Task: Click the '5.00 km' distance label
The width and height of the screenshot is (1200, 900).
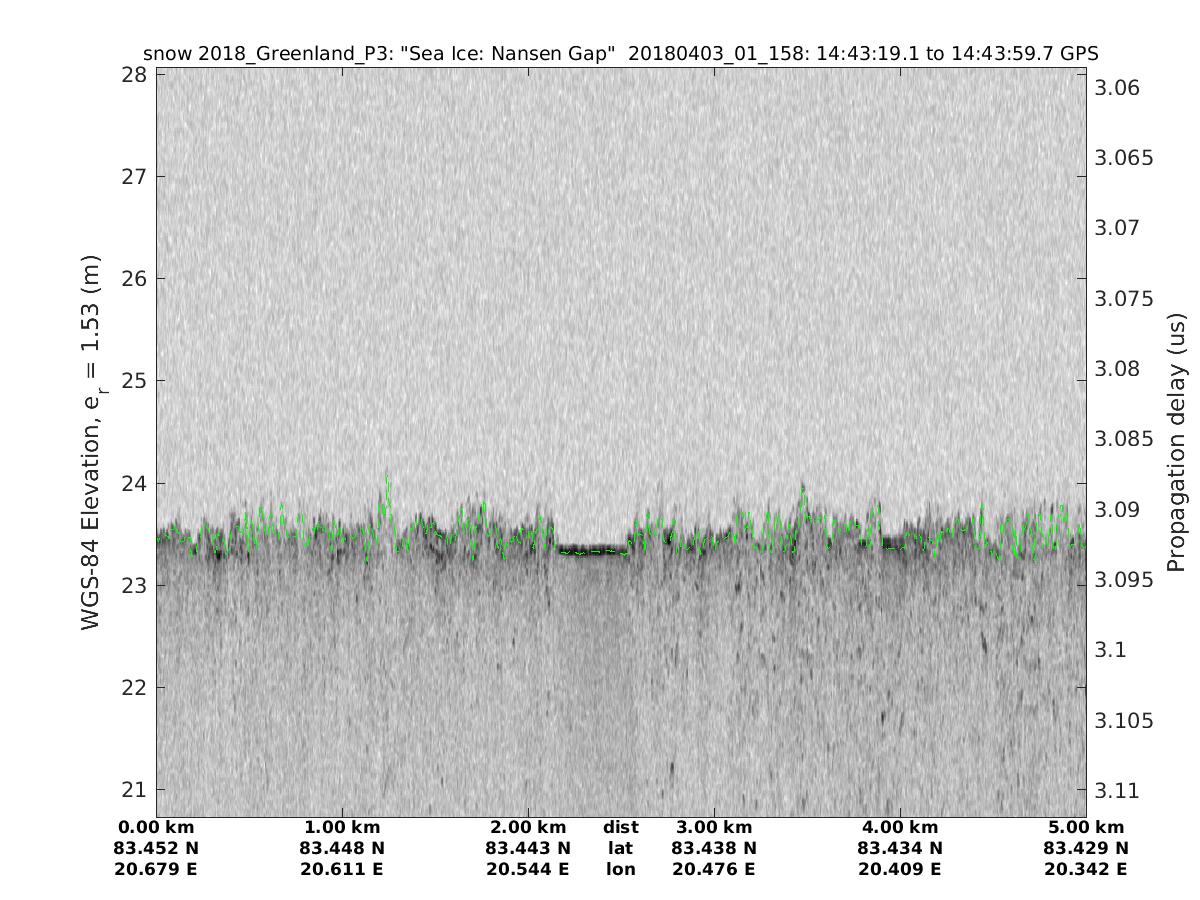Action: pyautogui.click(x=1086, y=827)
